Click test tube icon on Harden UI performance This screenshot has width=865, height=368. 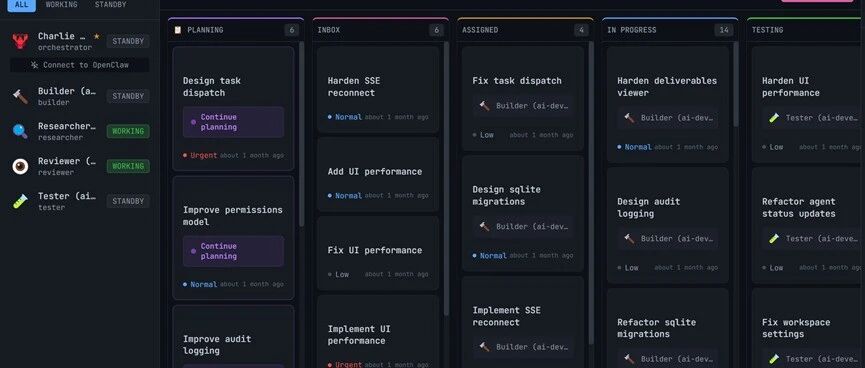point(774,118)
